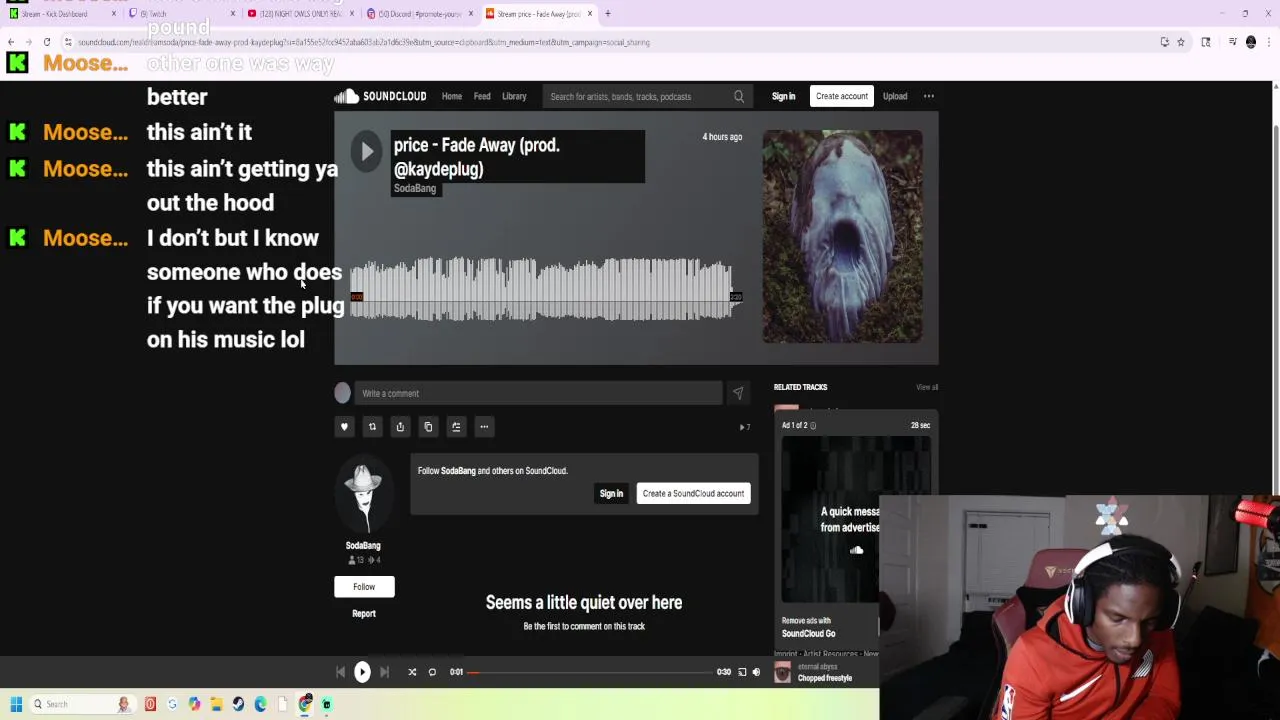Open Chopped freestyle in player bar
The image size is (1280, 720).
point(825,678)
